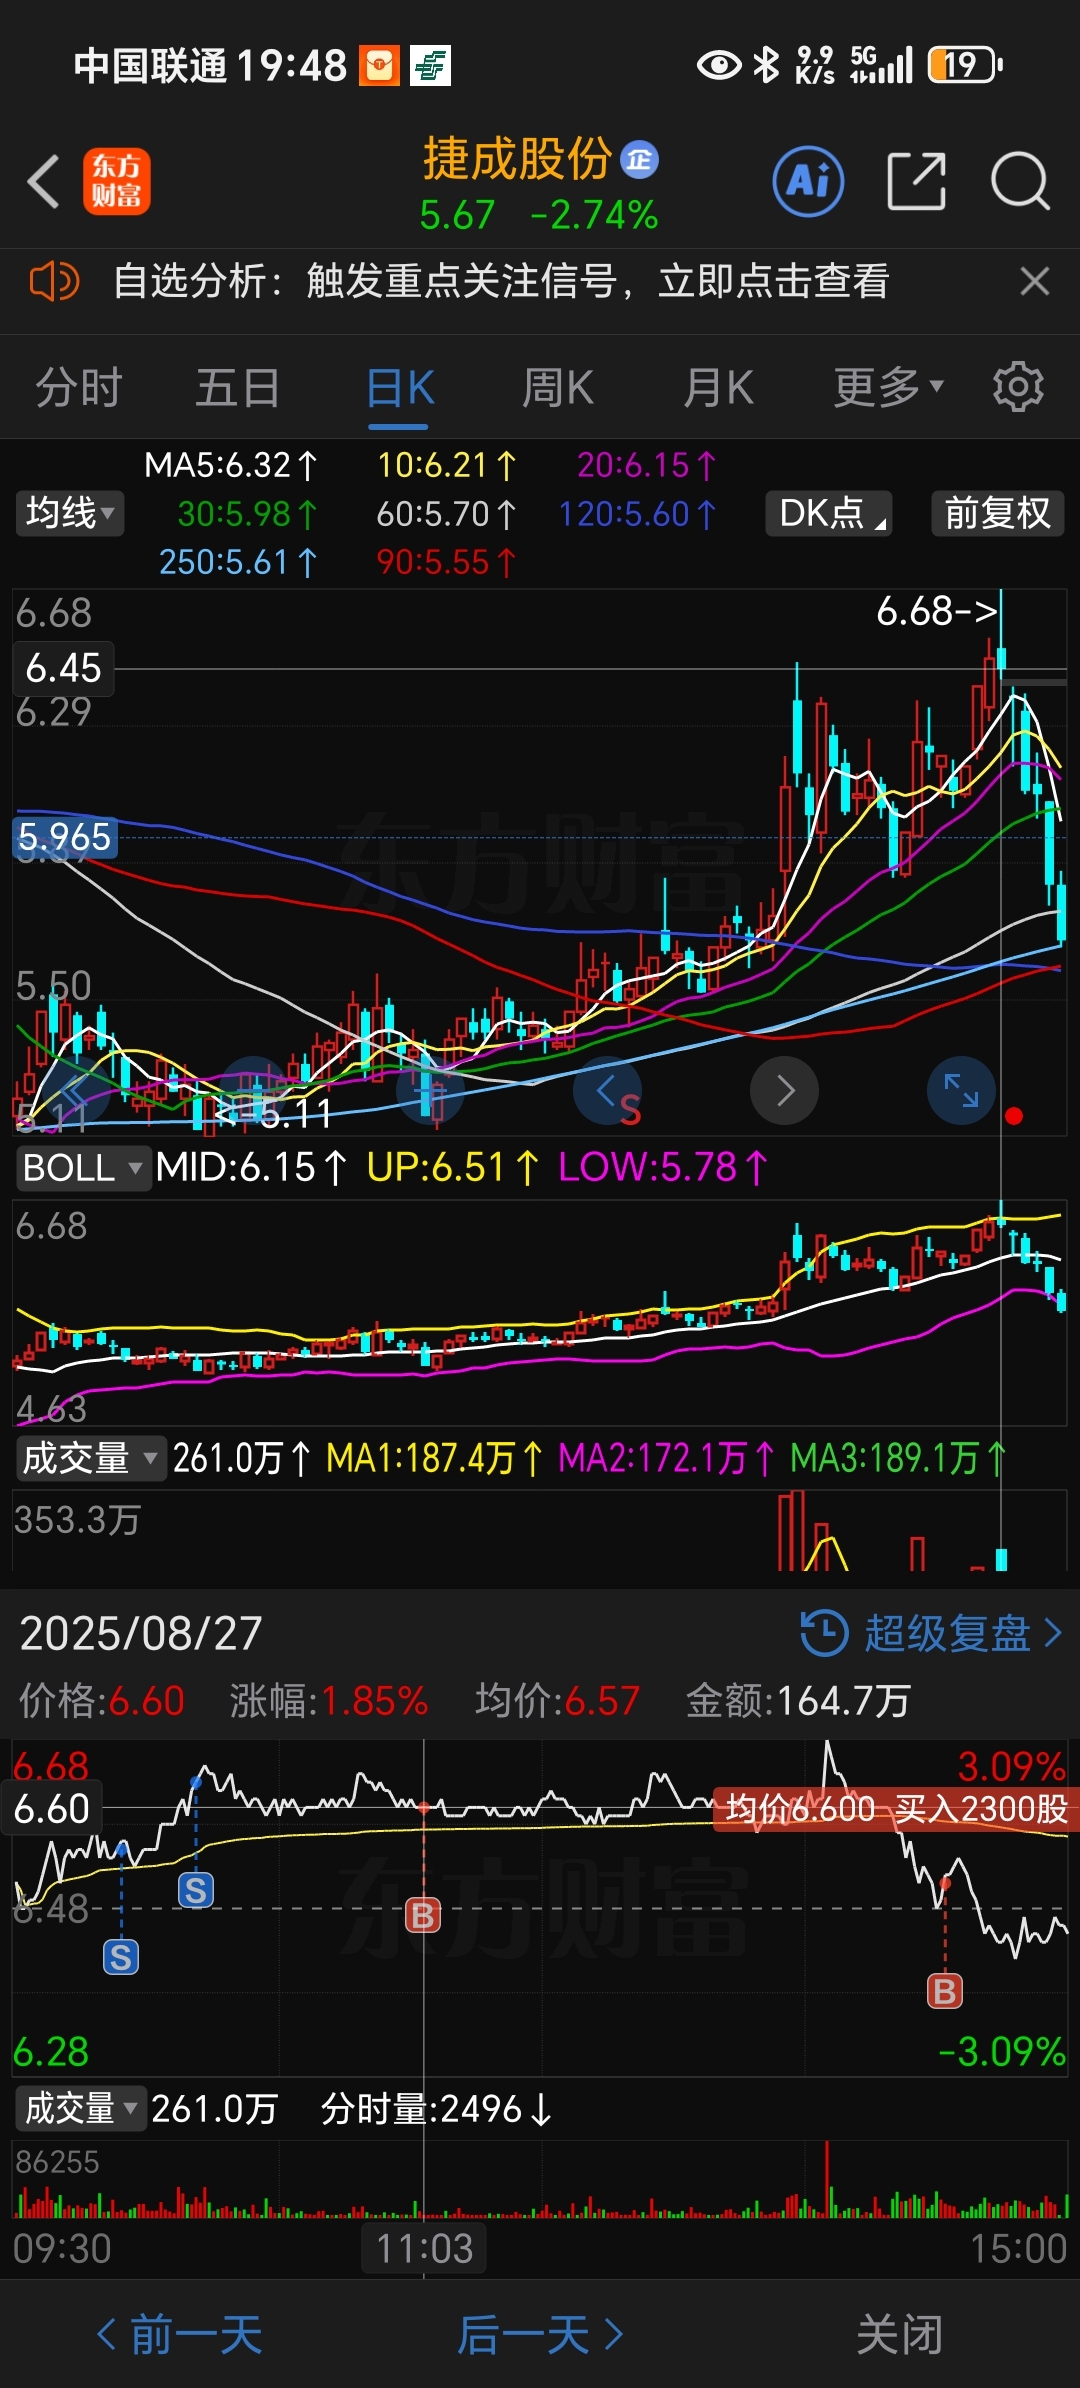Tap the 超级复盘 clock icon
Screen dimensions: 1080x2388
[824, 1633]
